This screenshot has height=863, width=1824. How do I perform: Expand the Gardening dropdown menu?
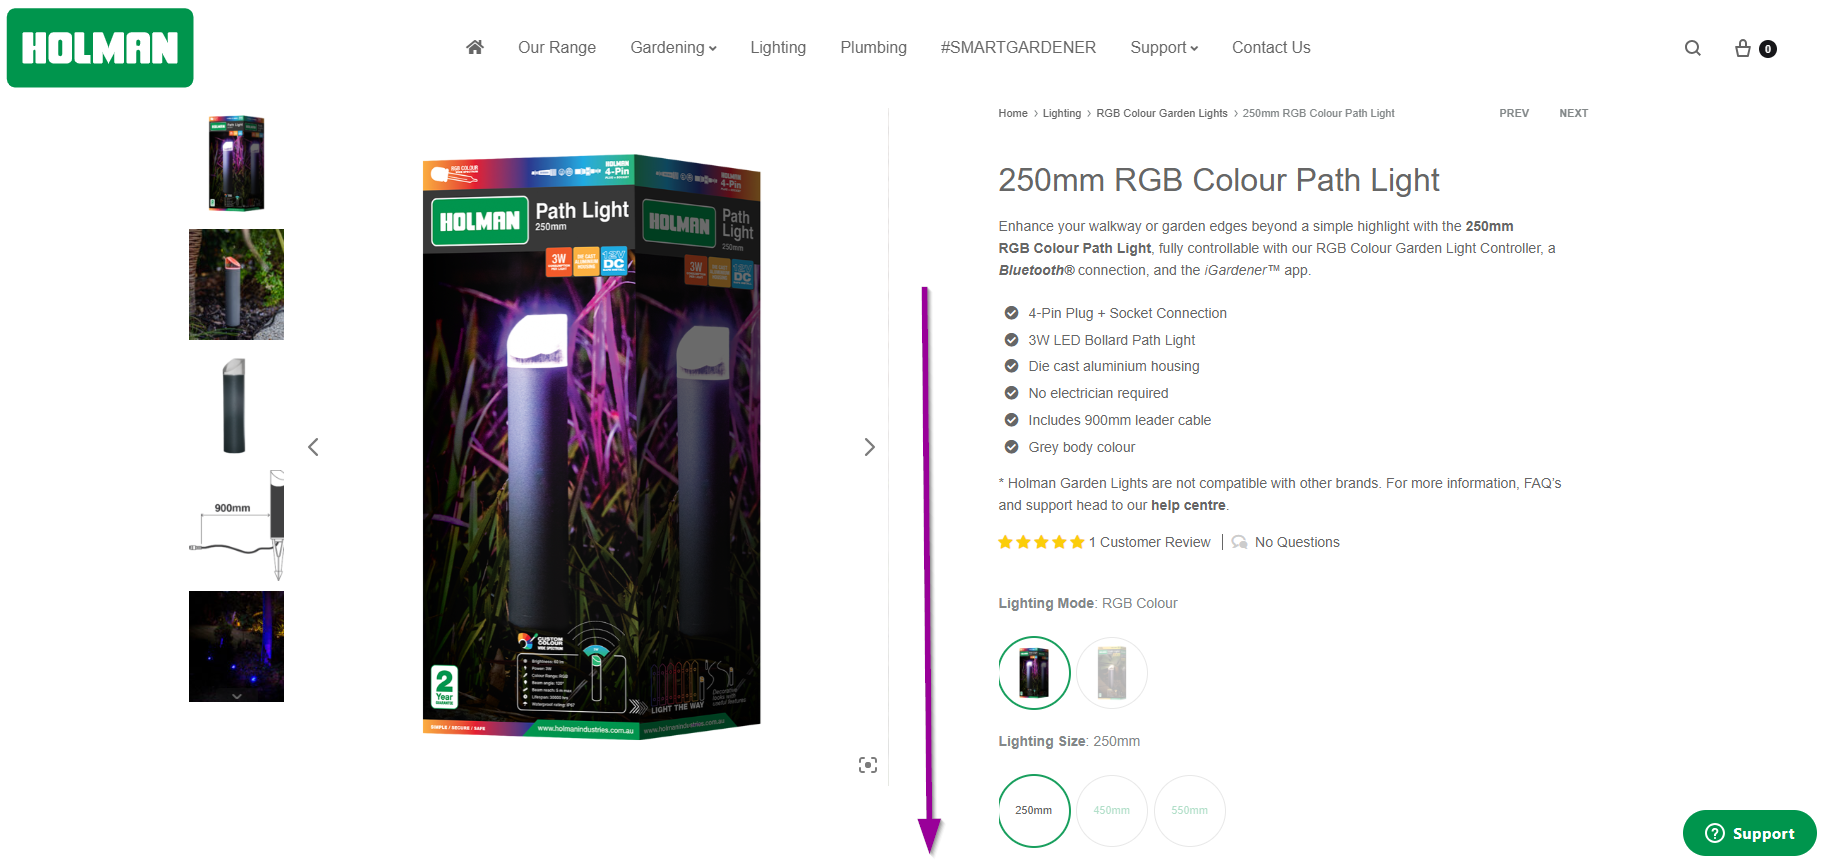coord(673,47)
